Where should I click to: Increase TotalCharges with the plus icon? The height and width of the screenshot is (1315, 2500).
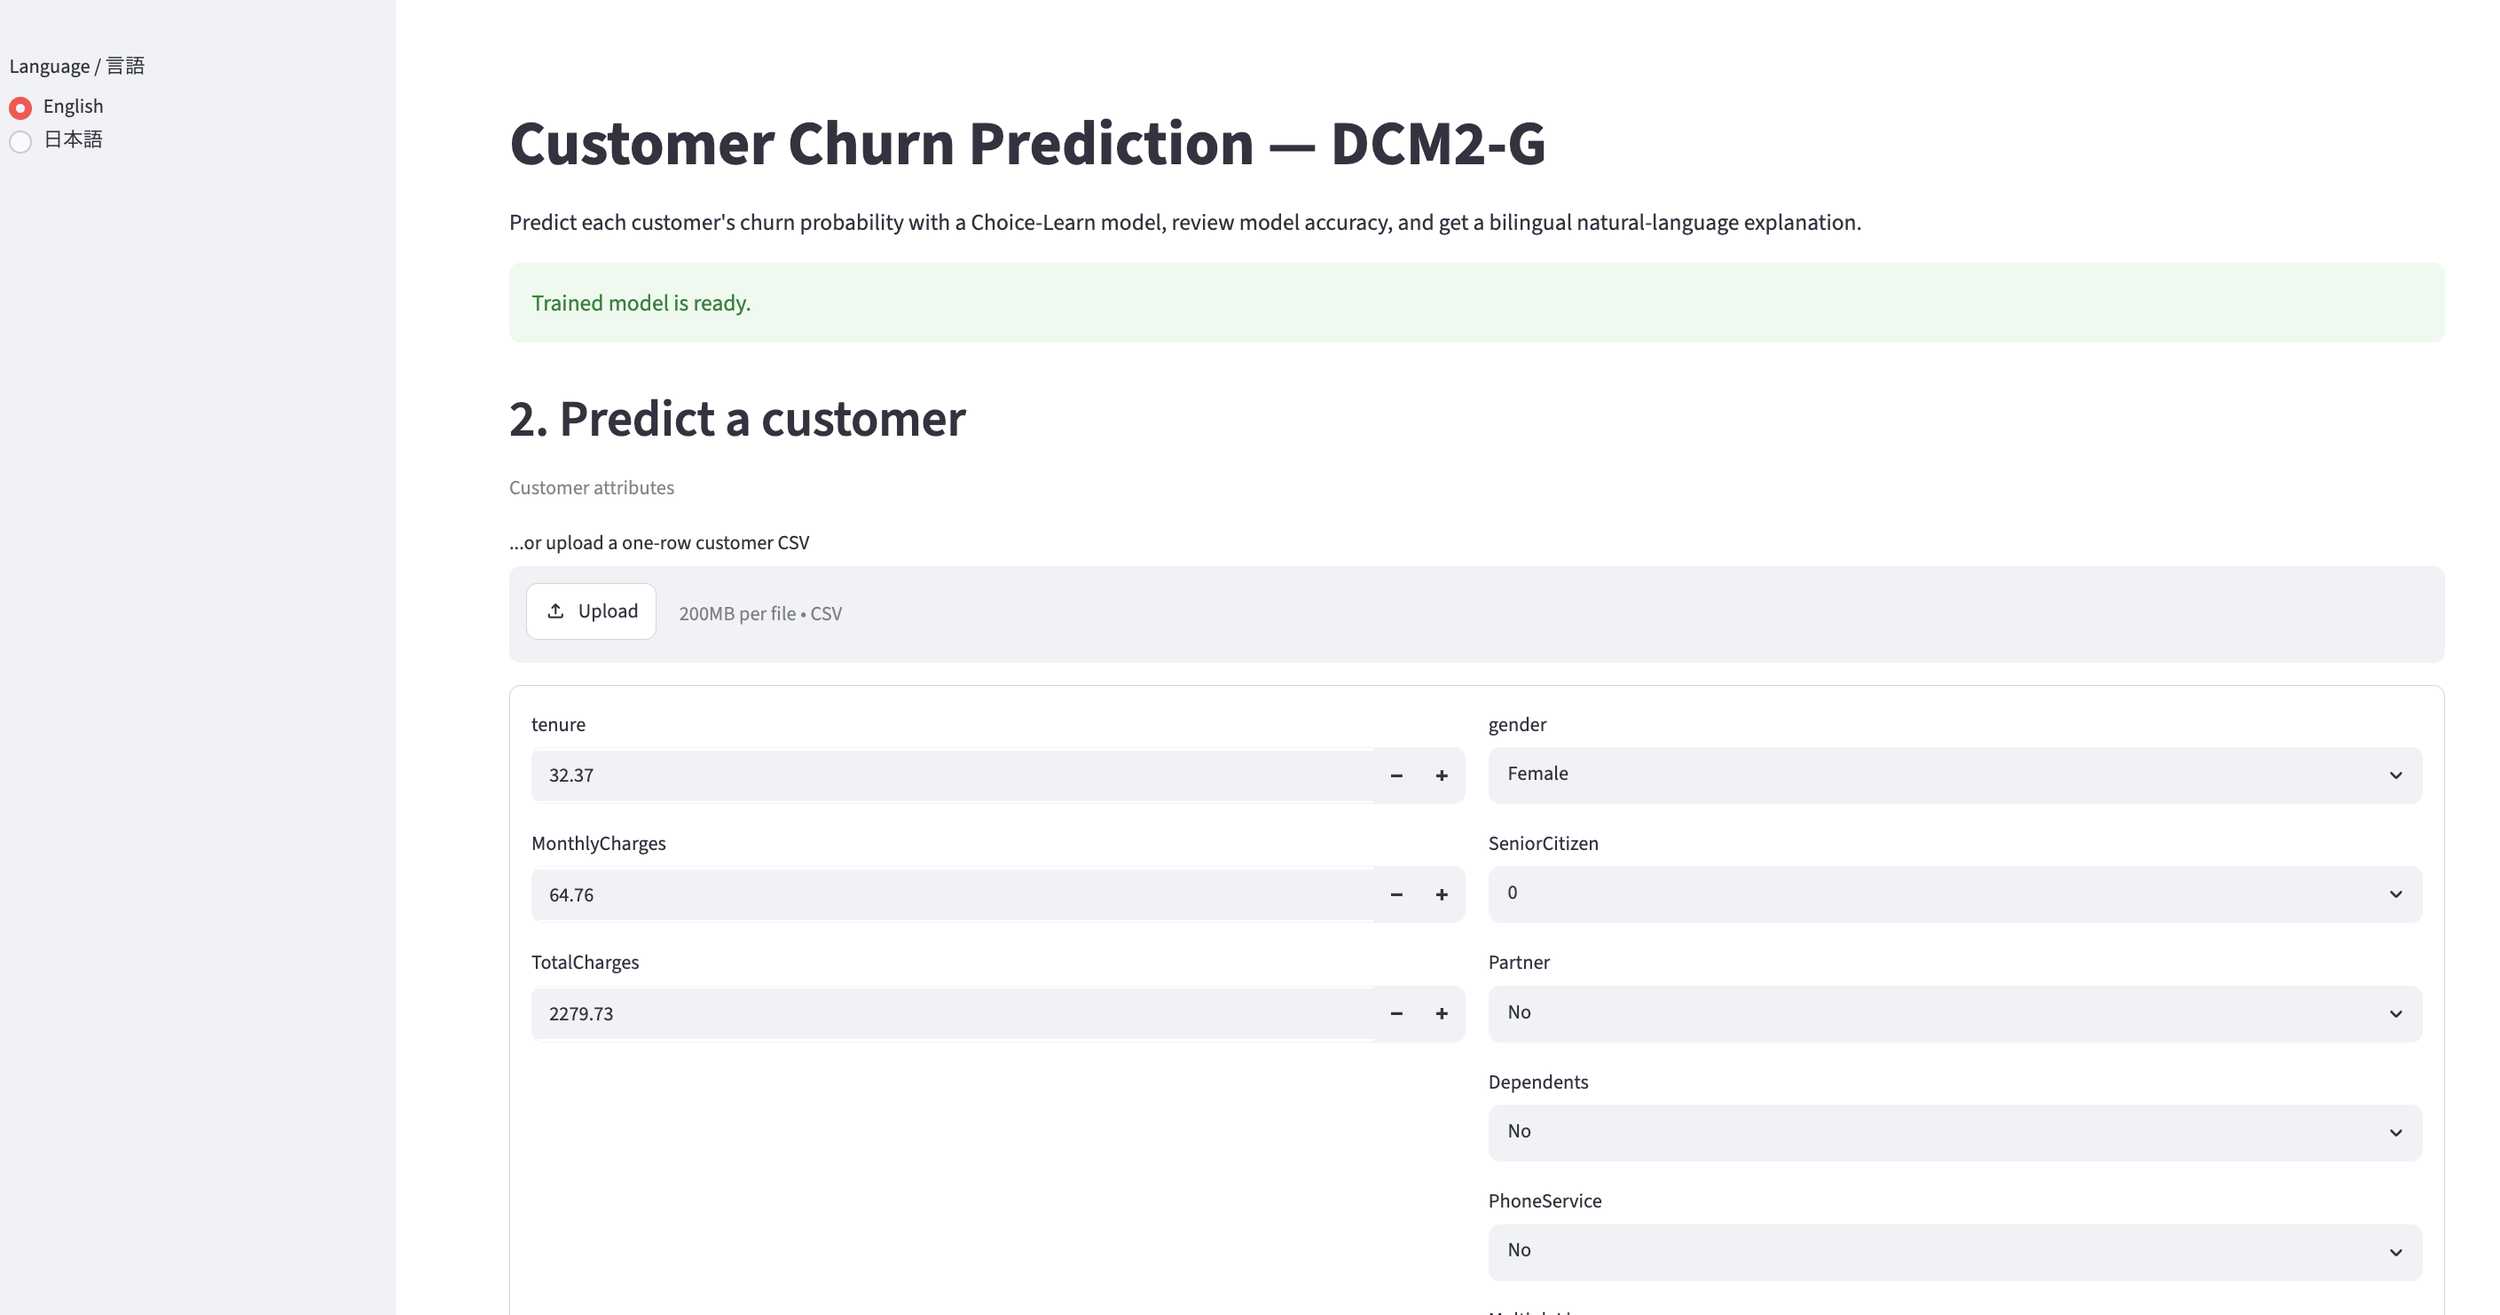tap(1442, 1013)
